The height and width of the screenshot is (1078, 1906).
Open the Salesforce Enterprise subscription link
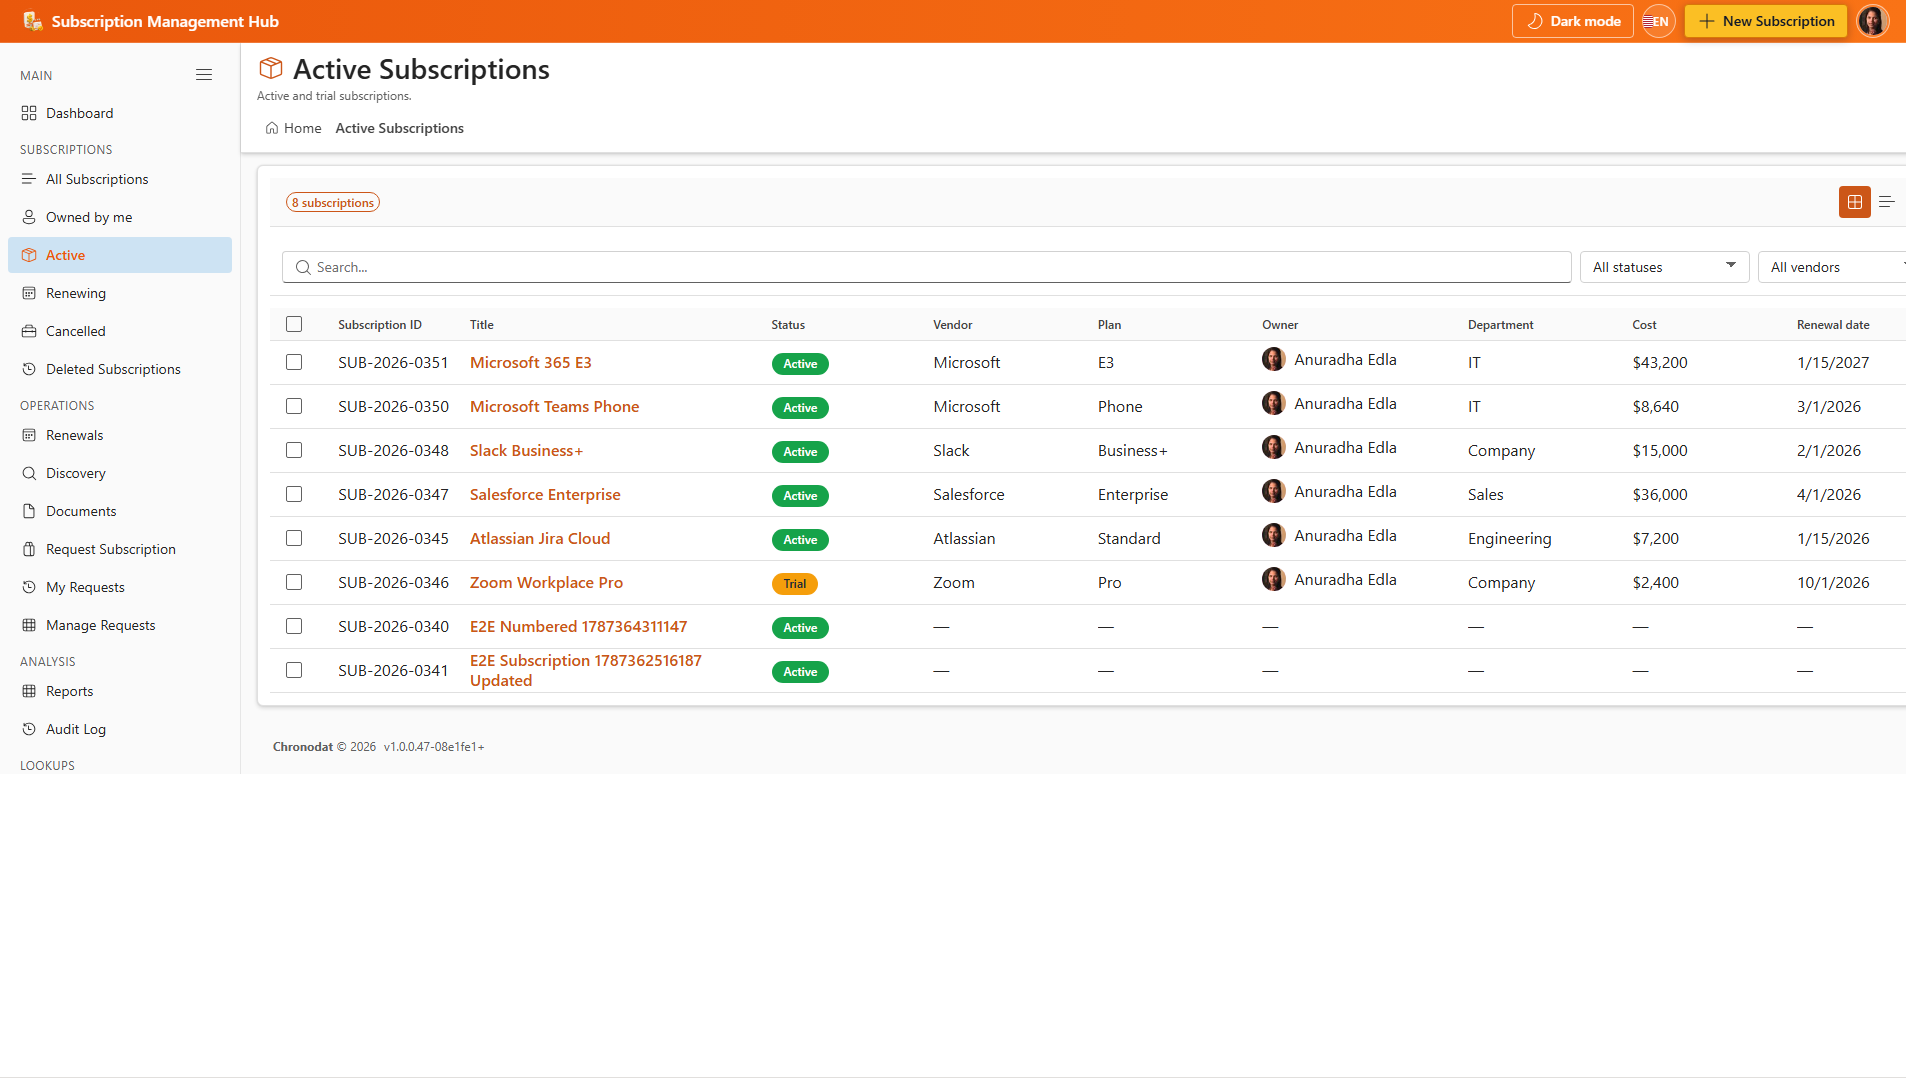545,494
